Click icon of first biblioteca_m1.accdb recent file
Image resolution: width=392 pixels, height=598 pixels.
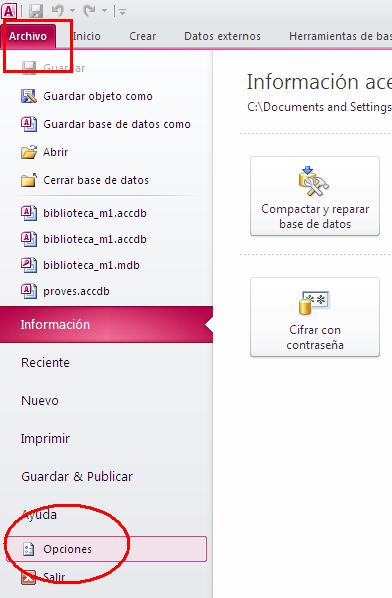29,213
